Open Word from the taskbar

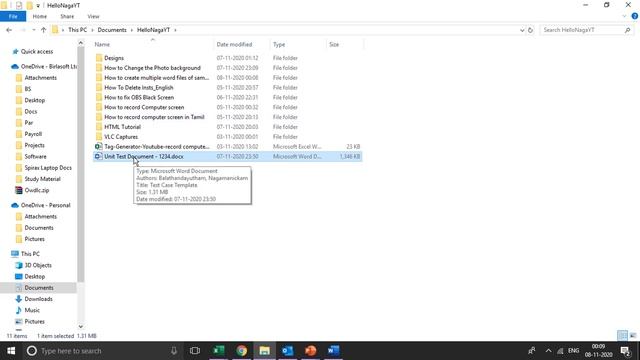(333, 351)
